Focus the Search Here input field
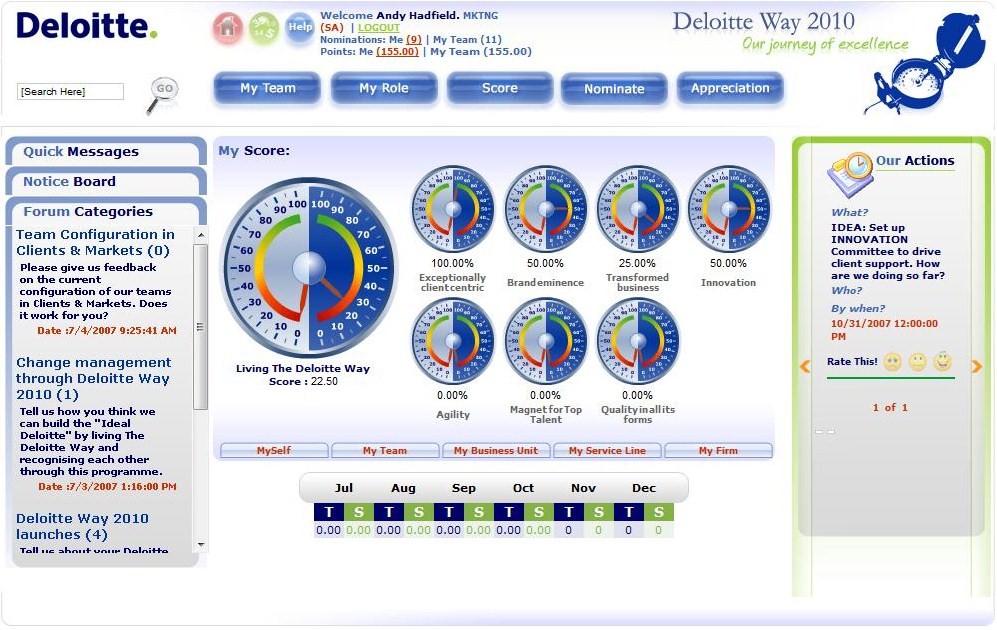This screenshot has height=630, width=997. (x=71, y=92)
